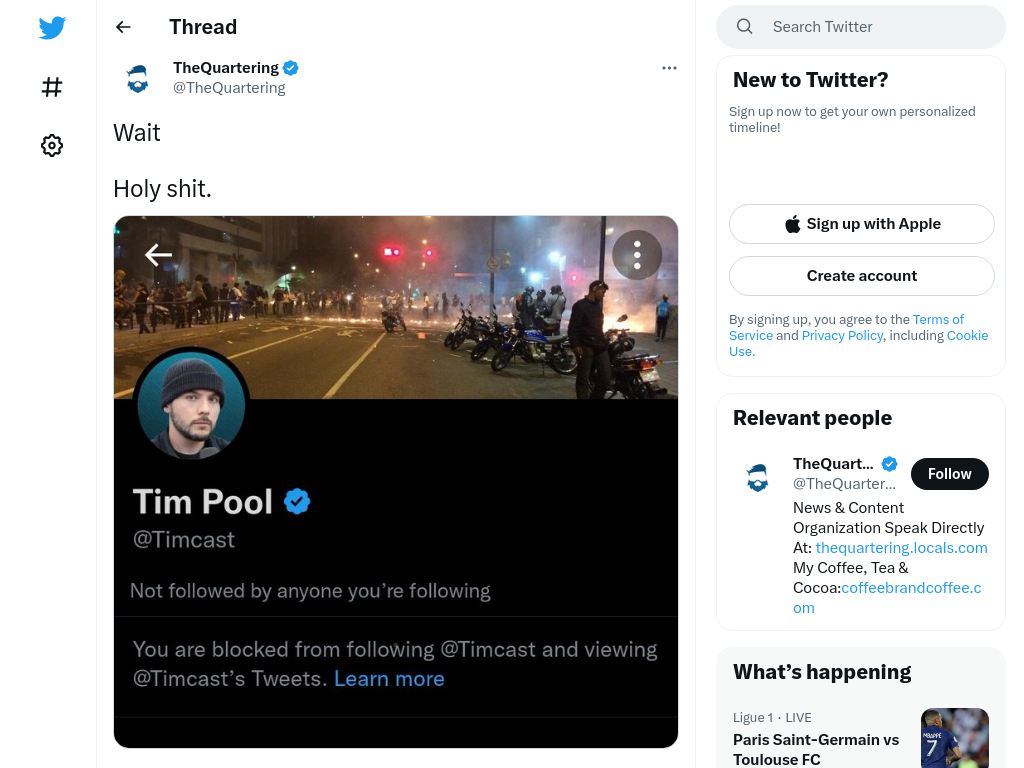
Task: Click TheQuartering avatar in tweet header
Action: (137, 78)
